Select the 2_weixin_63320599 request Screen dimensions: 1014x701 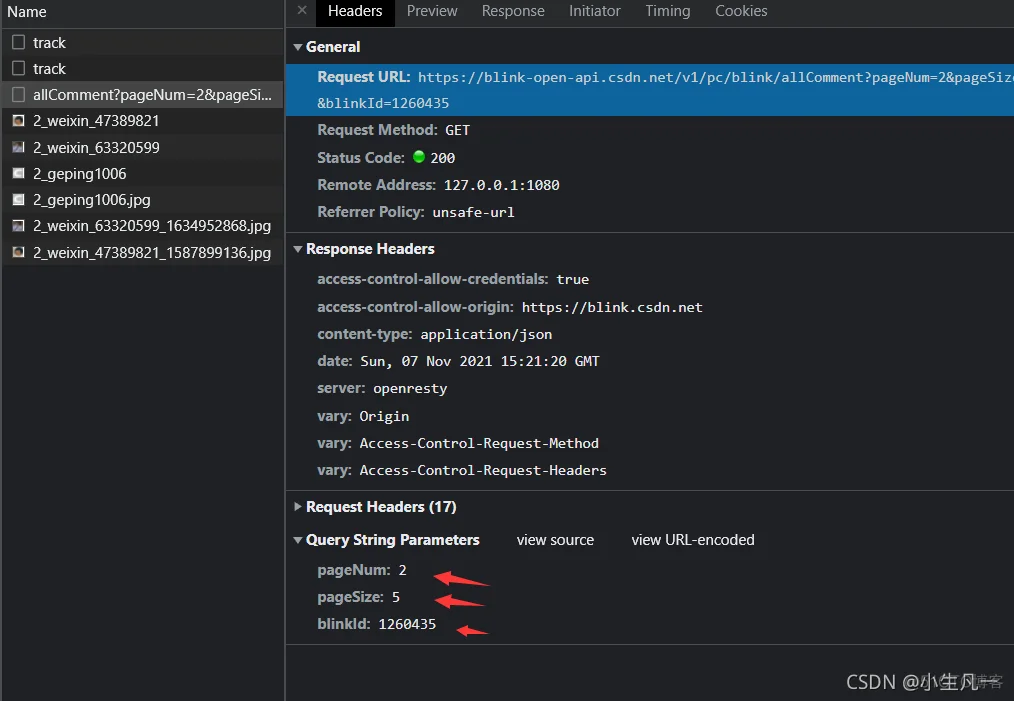coord(142,147)
